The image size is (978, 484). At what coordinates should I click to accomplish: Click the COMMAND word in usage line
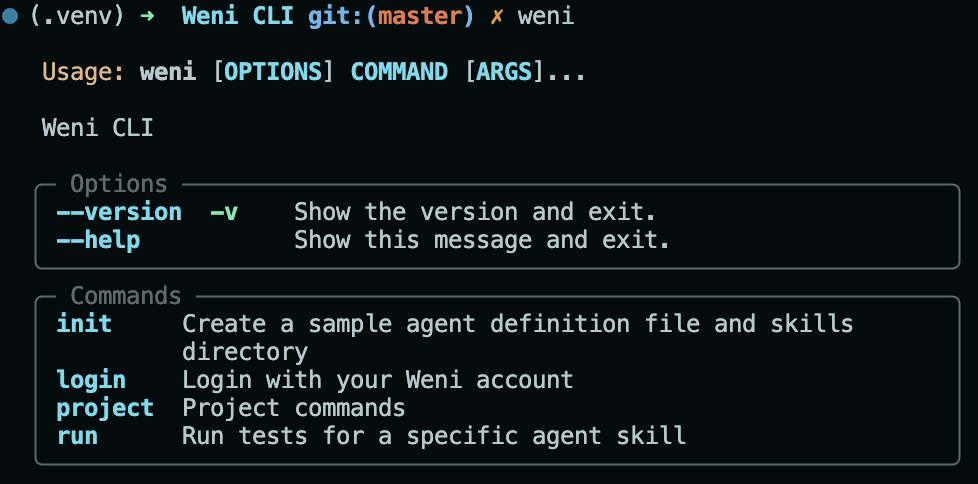(x=399, y=73)
